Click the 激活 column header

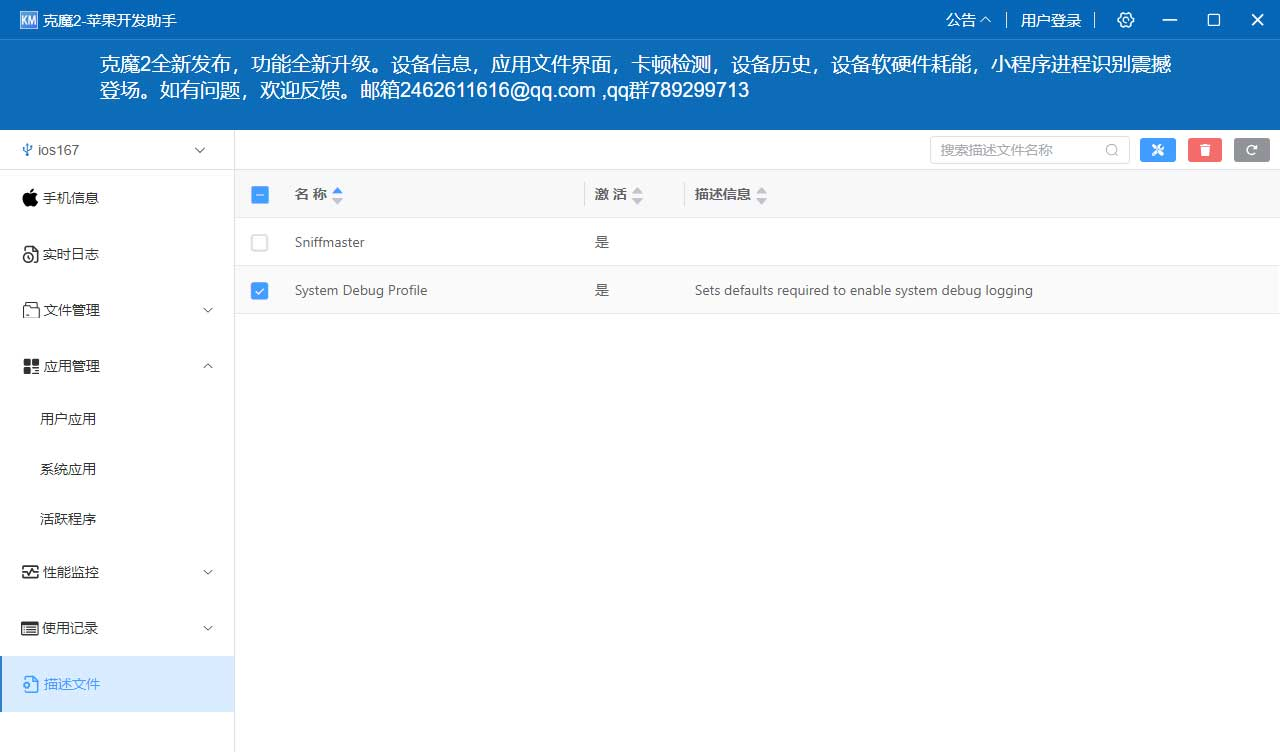click(611, 194)
